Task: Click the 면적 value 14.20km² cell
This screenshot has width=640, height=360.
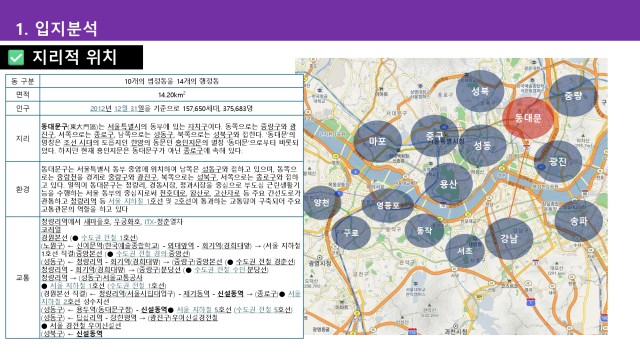Action: tap(171, 95)
